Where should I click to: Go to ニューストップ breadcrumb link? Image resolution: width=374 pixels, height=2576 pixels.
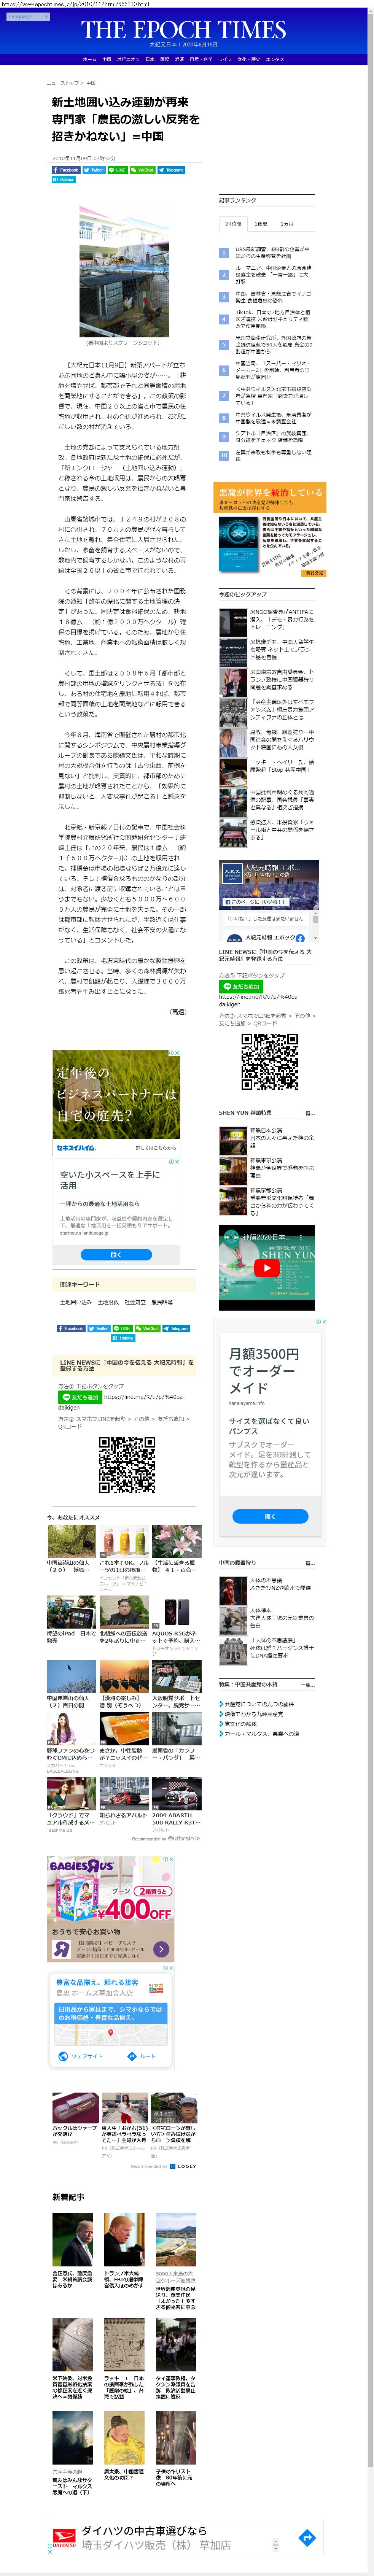[63, 83]
